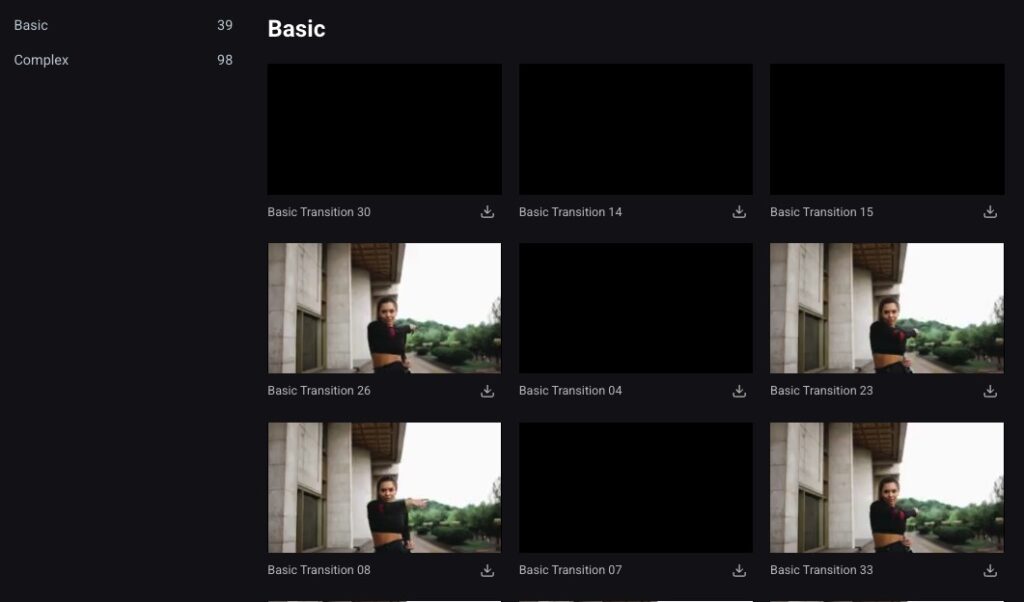The image size is (1024, 602).
Task: Download Basic Transition 07
Action: coord(739,570)
